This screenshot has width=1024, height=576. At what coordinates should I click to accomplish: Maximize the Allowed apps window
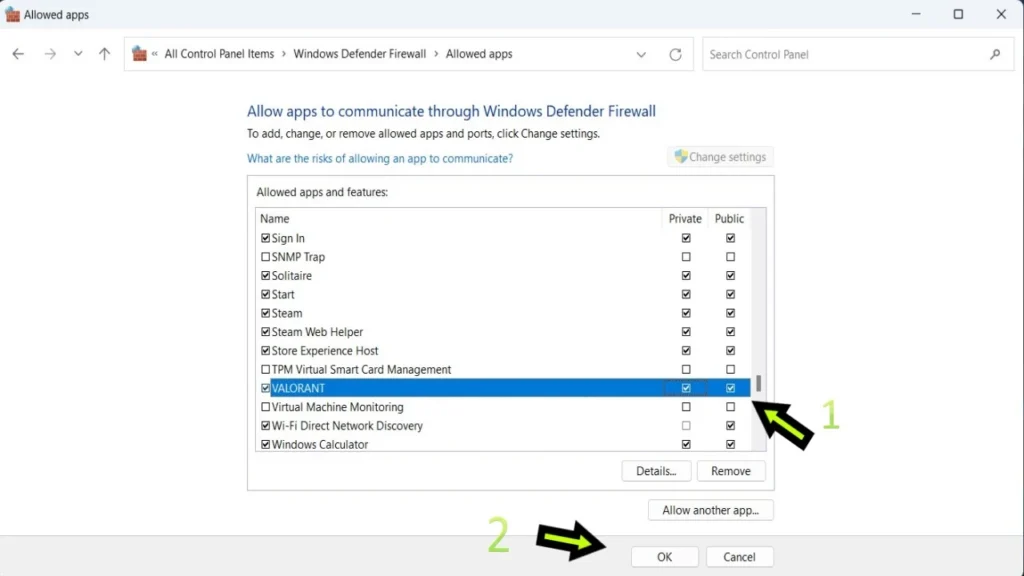[958, 14]
